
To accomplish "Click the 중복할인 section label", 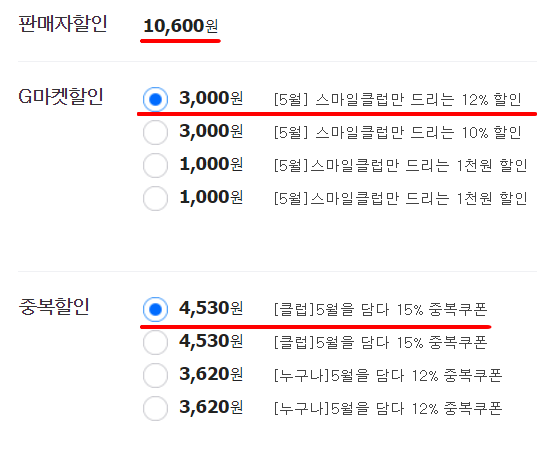I will click(54, 306).
